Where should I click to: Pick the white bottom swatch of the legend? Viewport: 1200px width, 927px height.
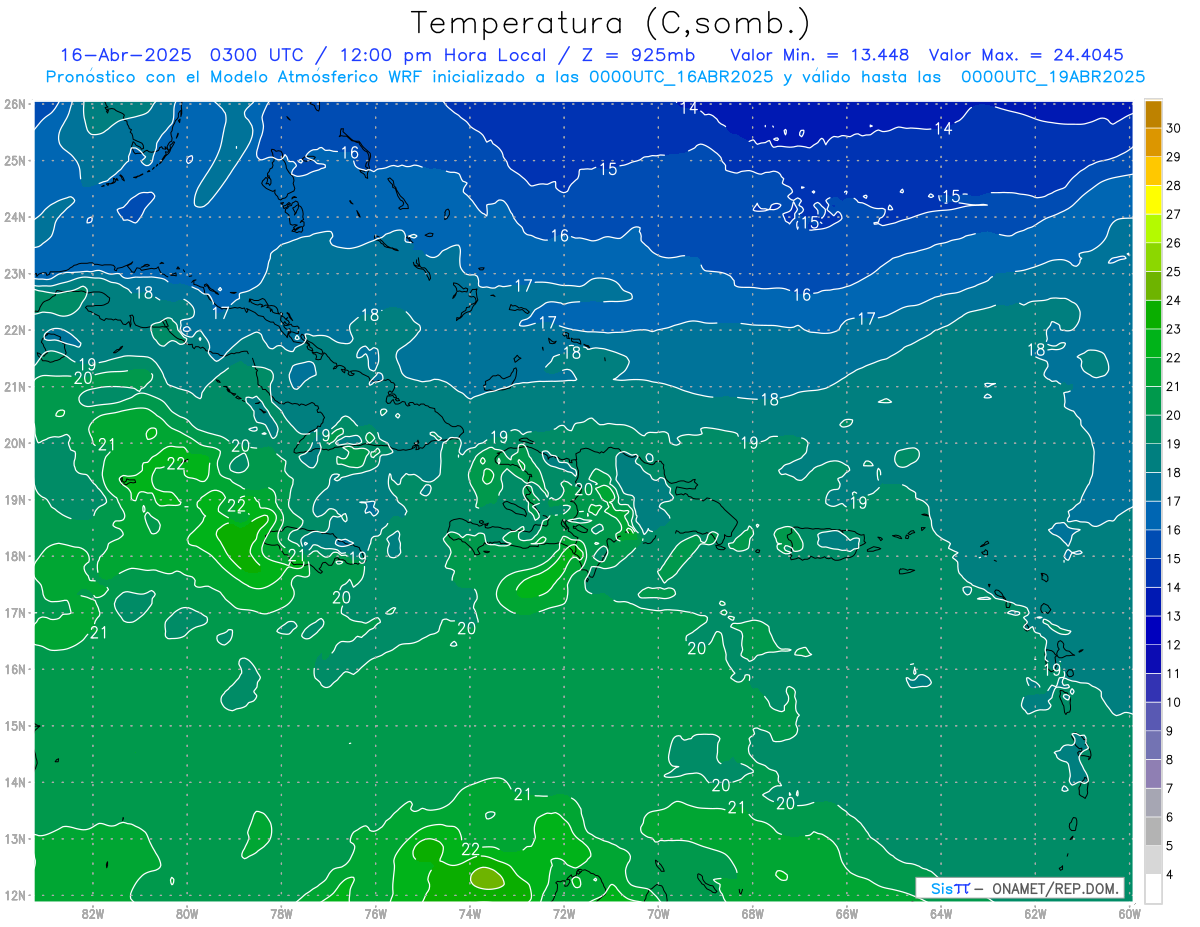1153,888
